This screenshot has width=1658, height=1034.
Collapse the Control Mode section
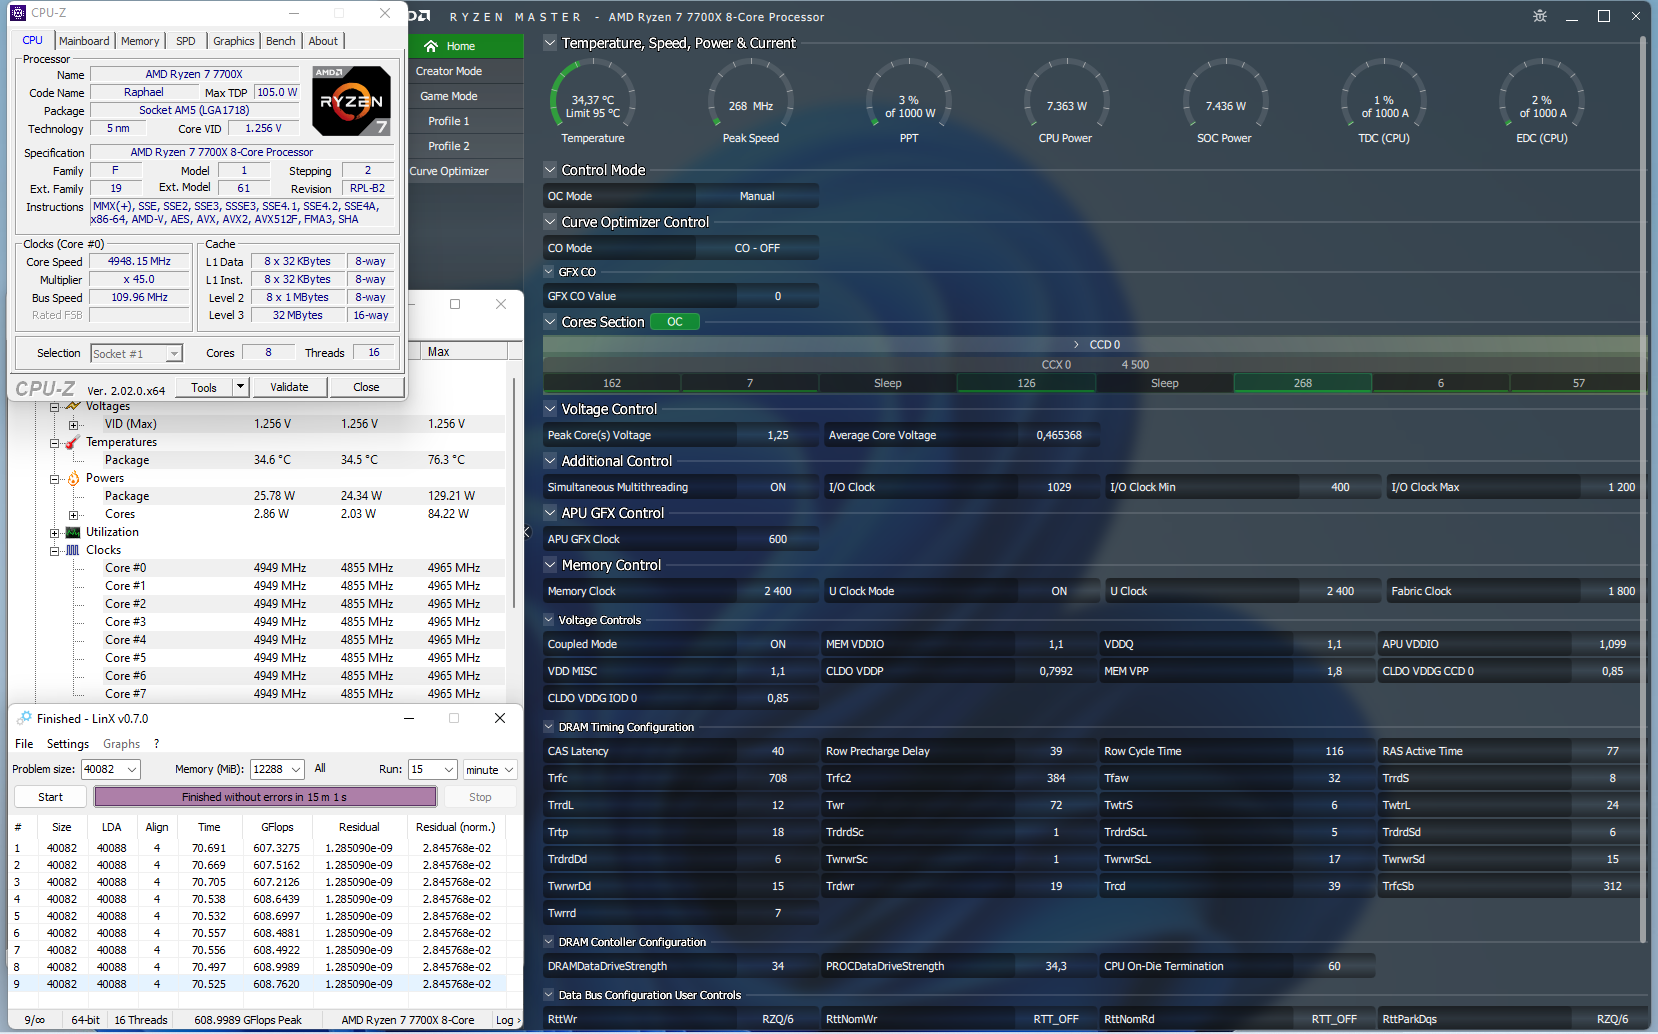pos(550,170)
